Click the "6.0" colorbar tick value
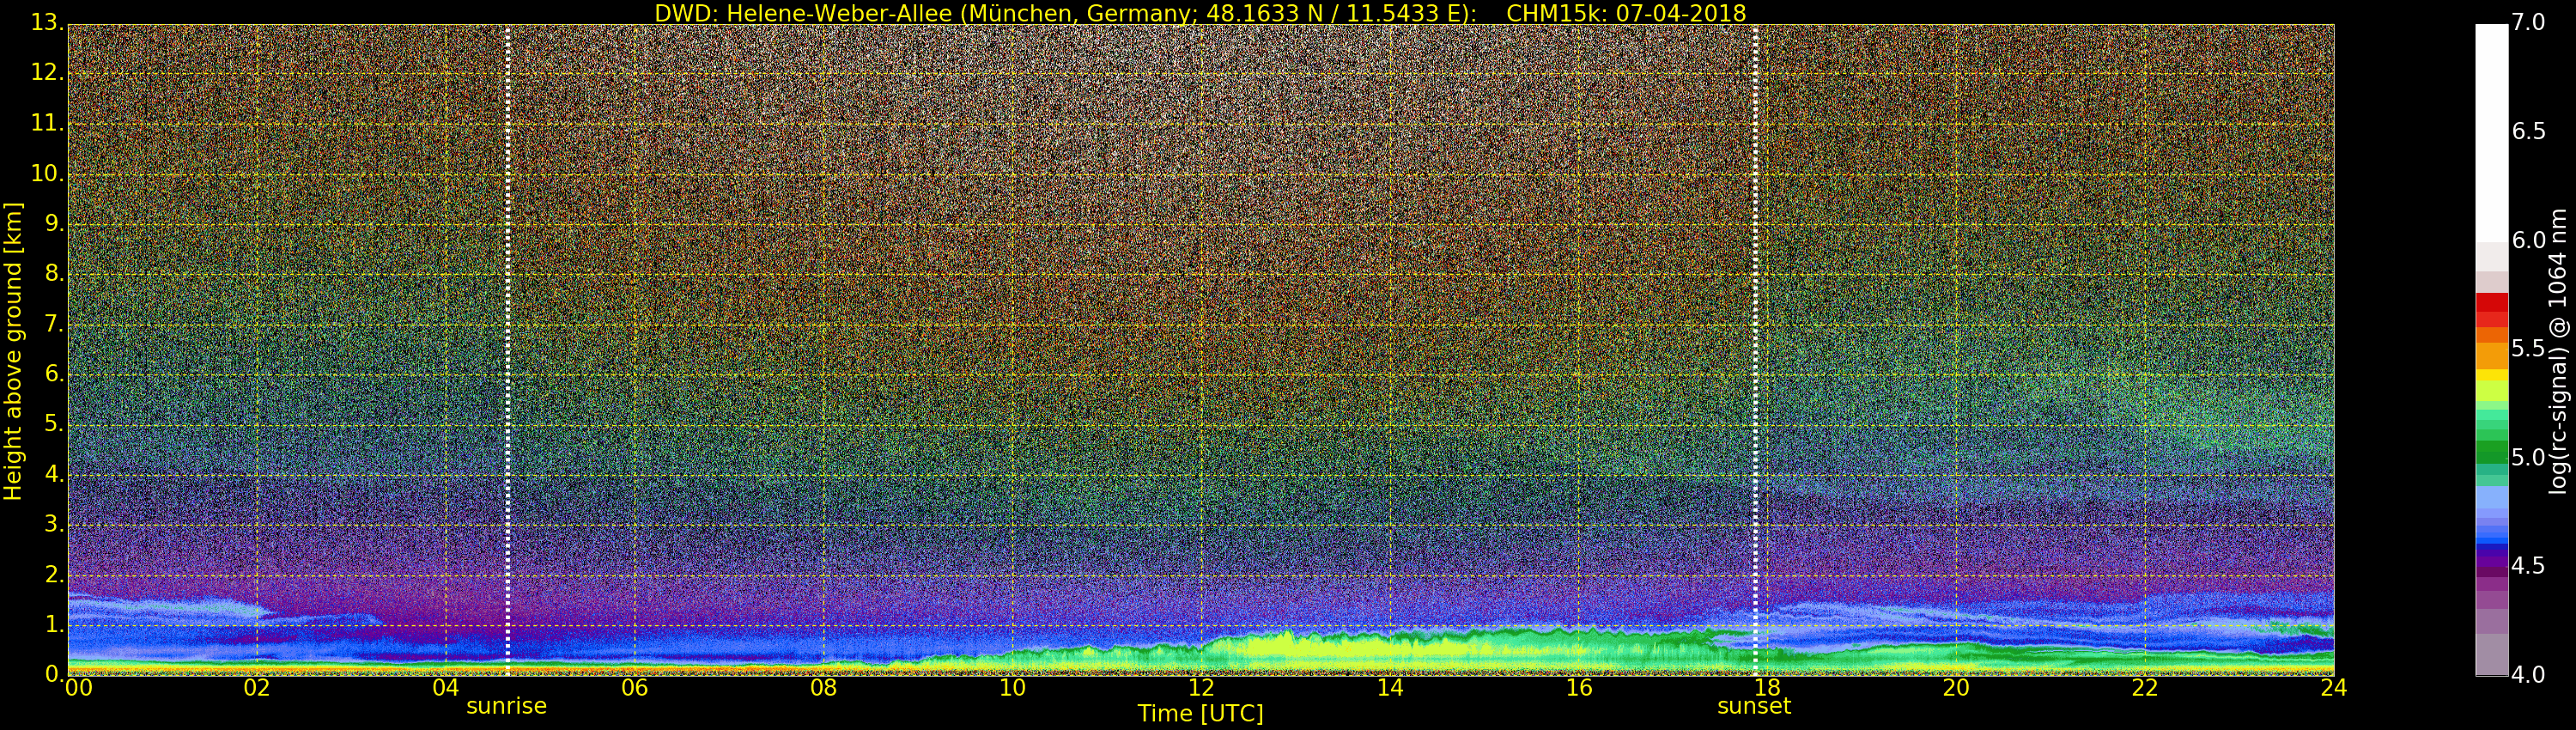 point(2528,240)
